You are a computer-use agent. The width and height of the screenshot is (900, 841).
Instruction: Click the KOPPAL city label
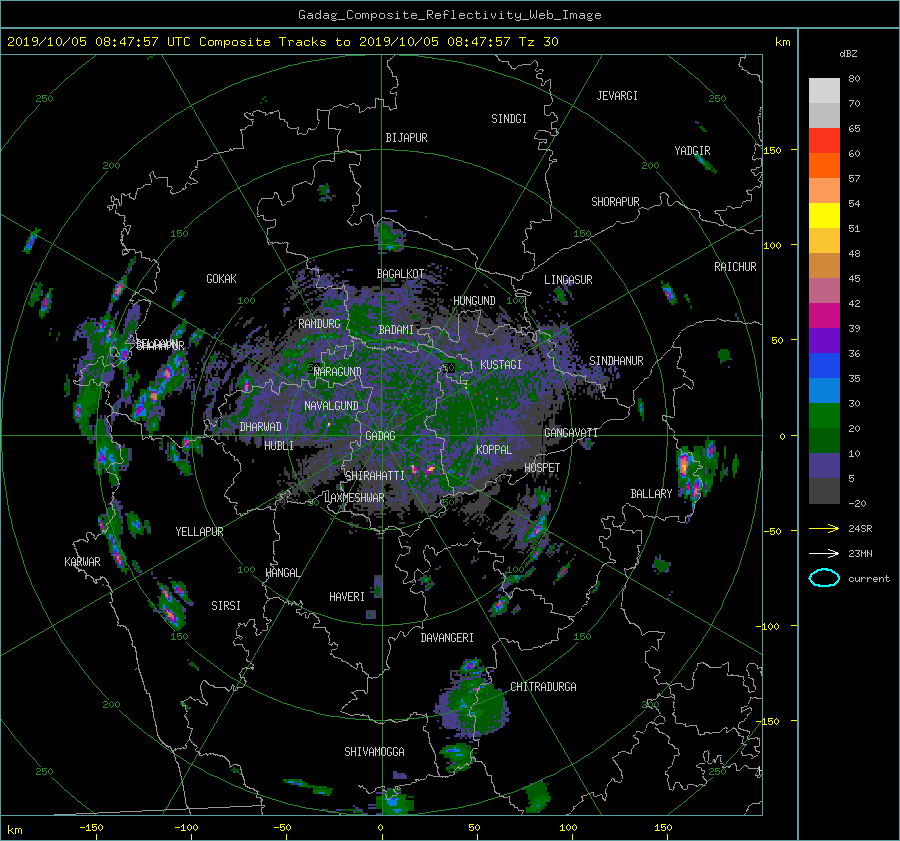click(494, 449)
